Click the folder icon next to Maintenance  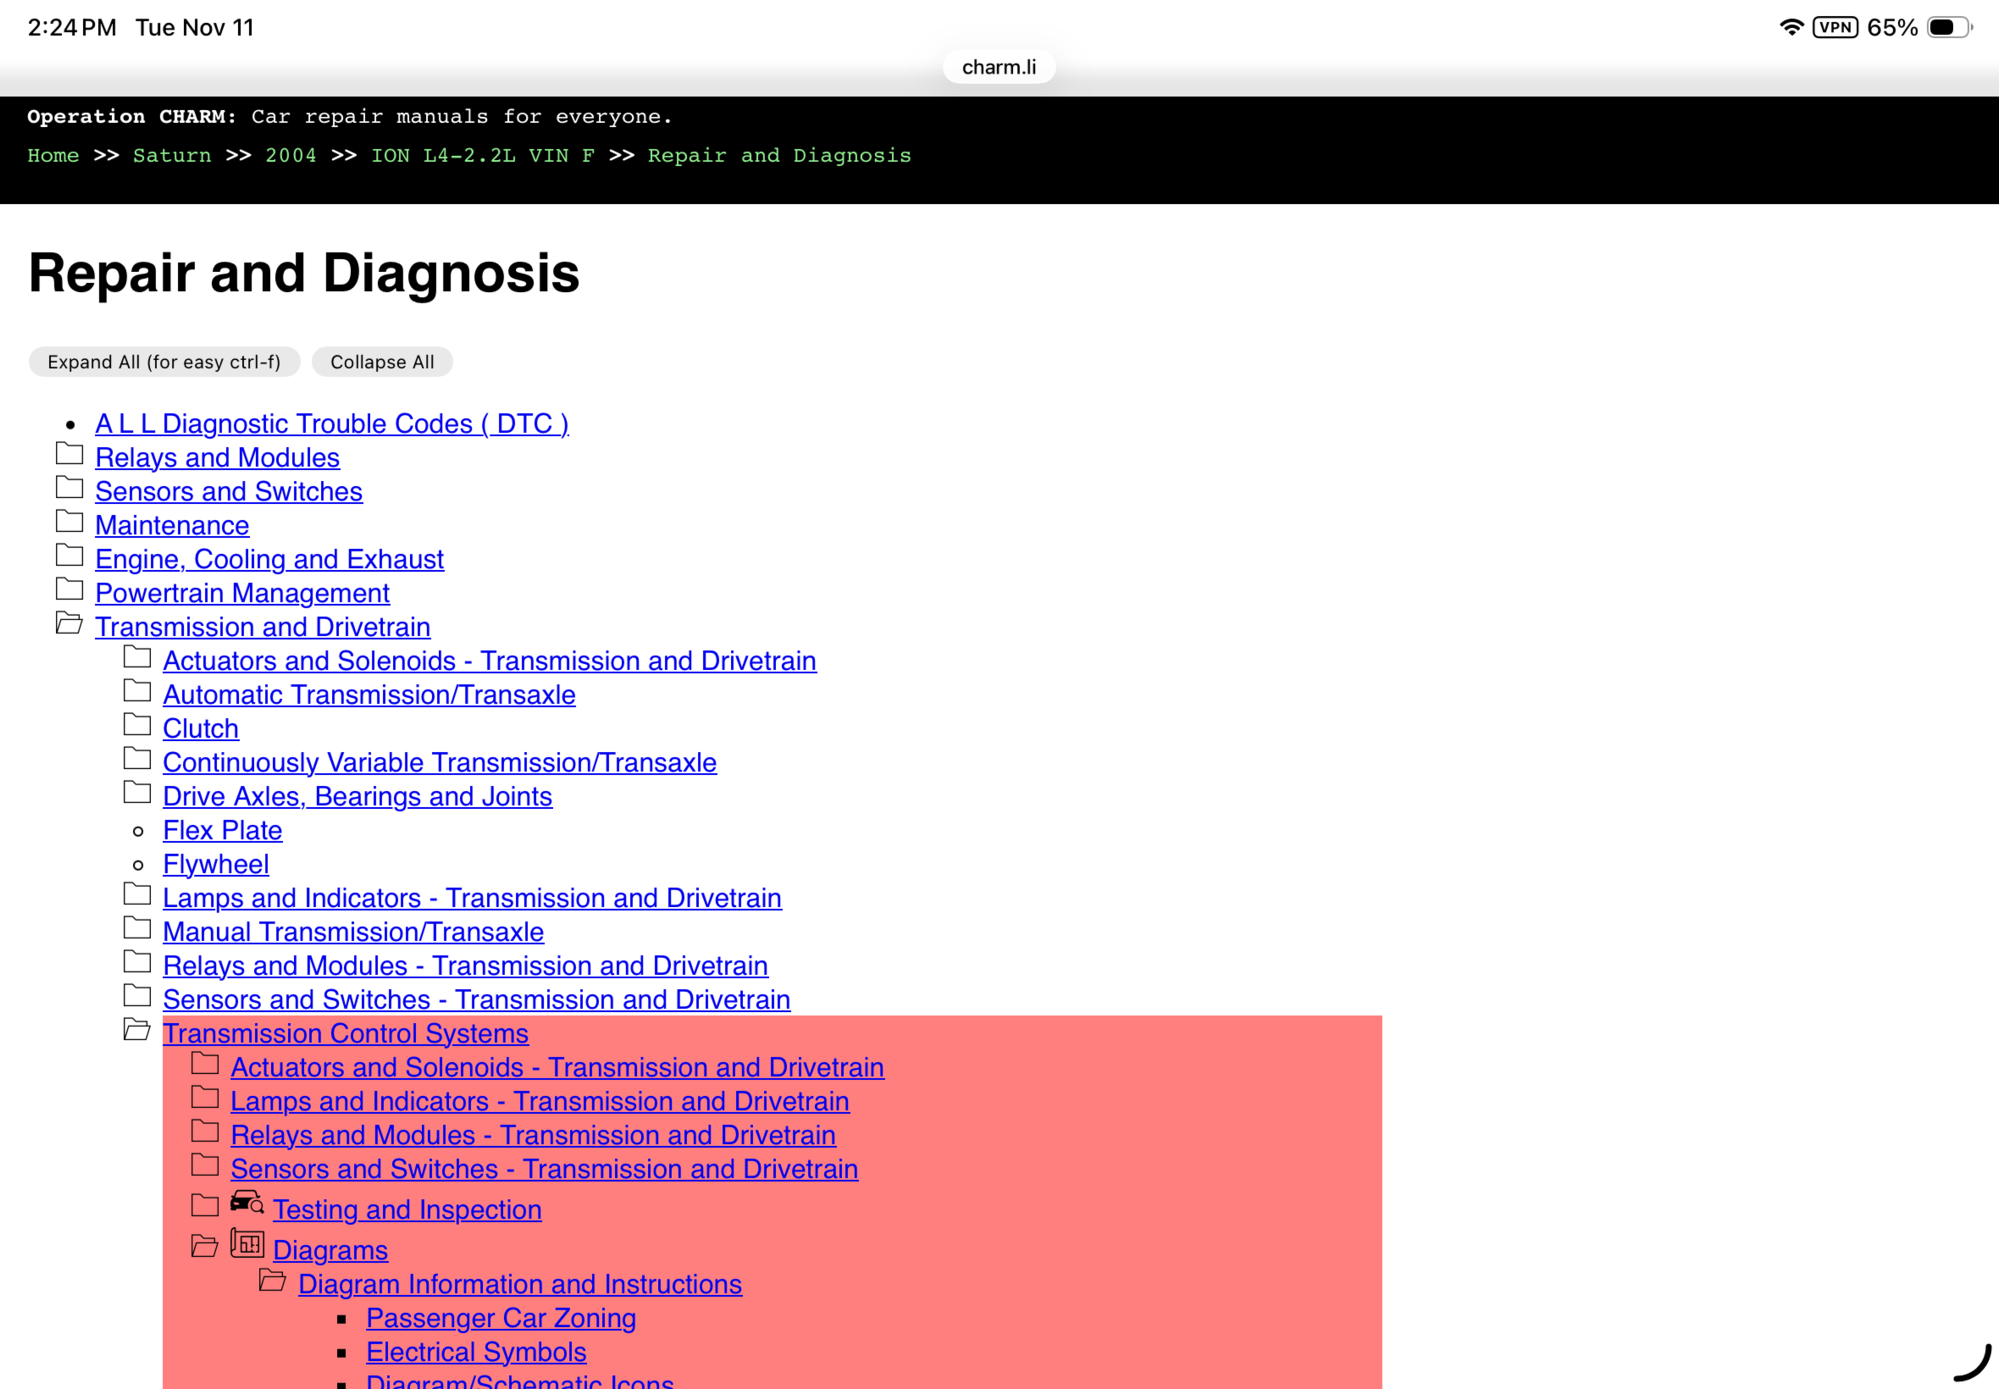click(x=69, y=522)
